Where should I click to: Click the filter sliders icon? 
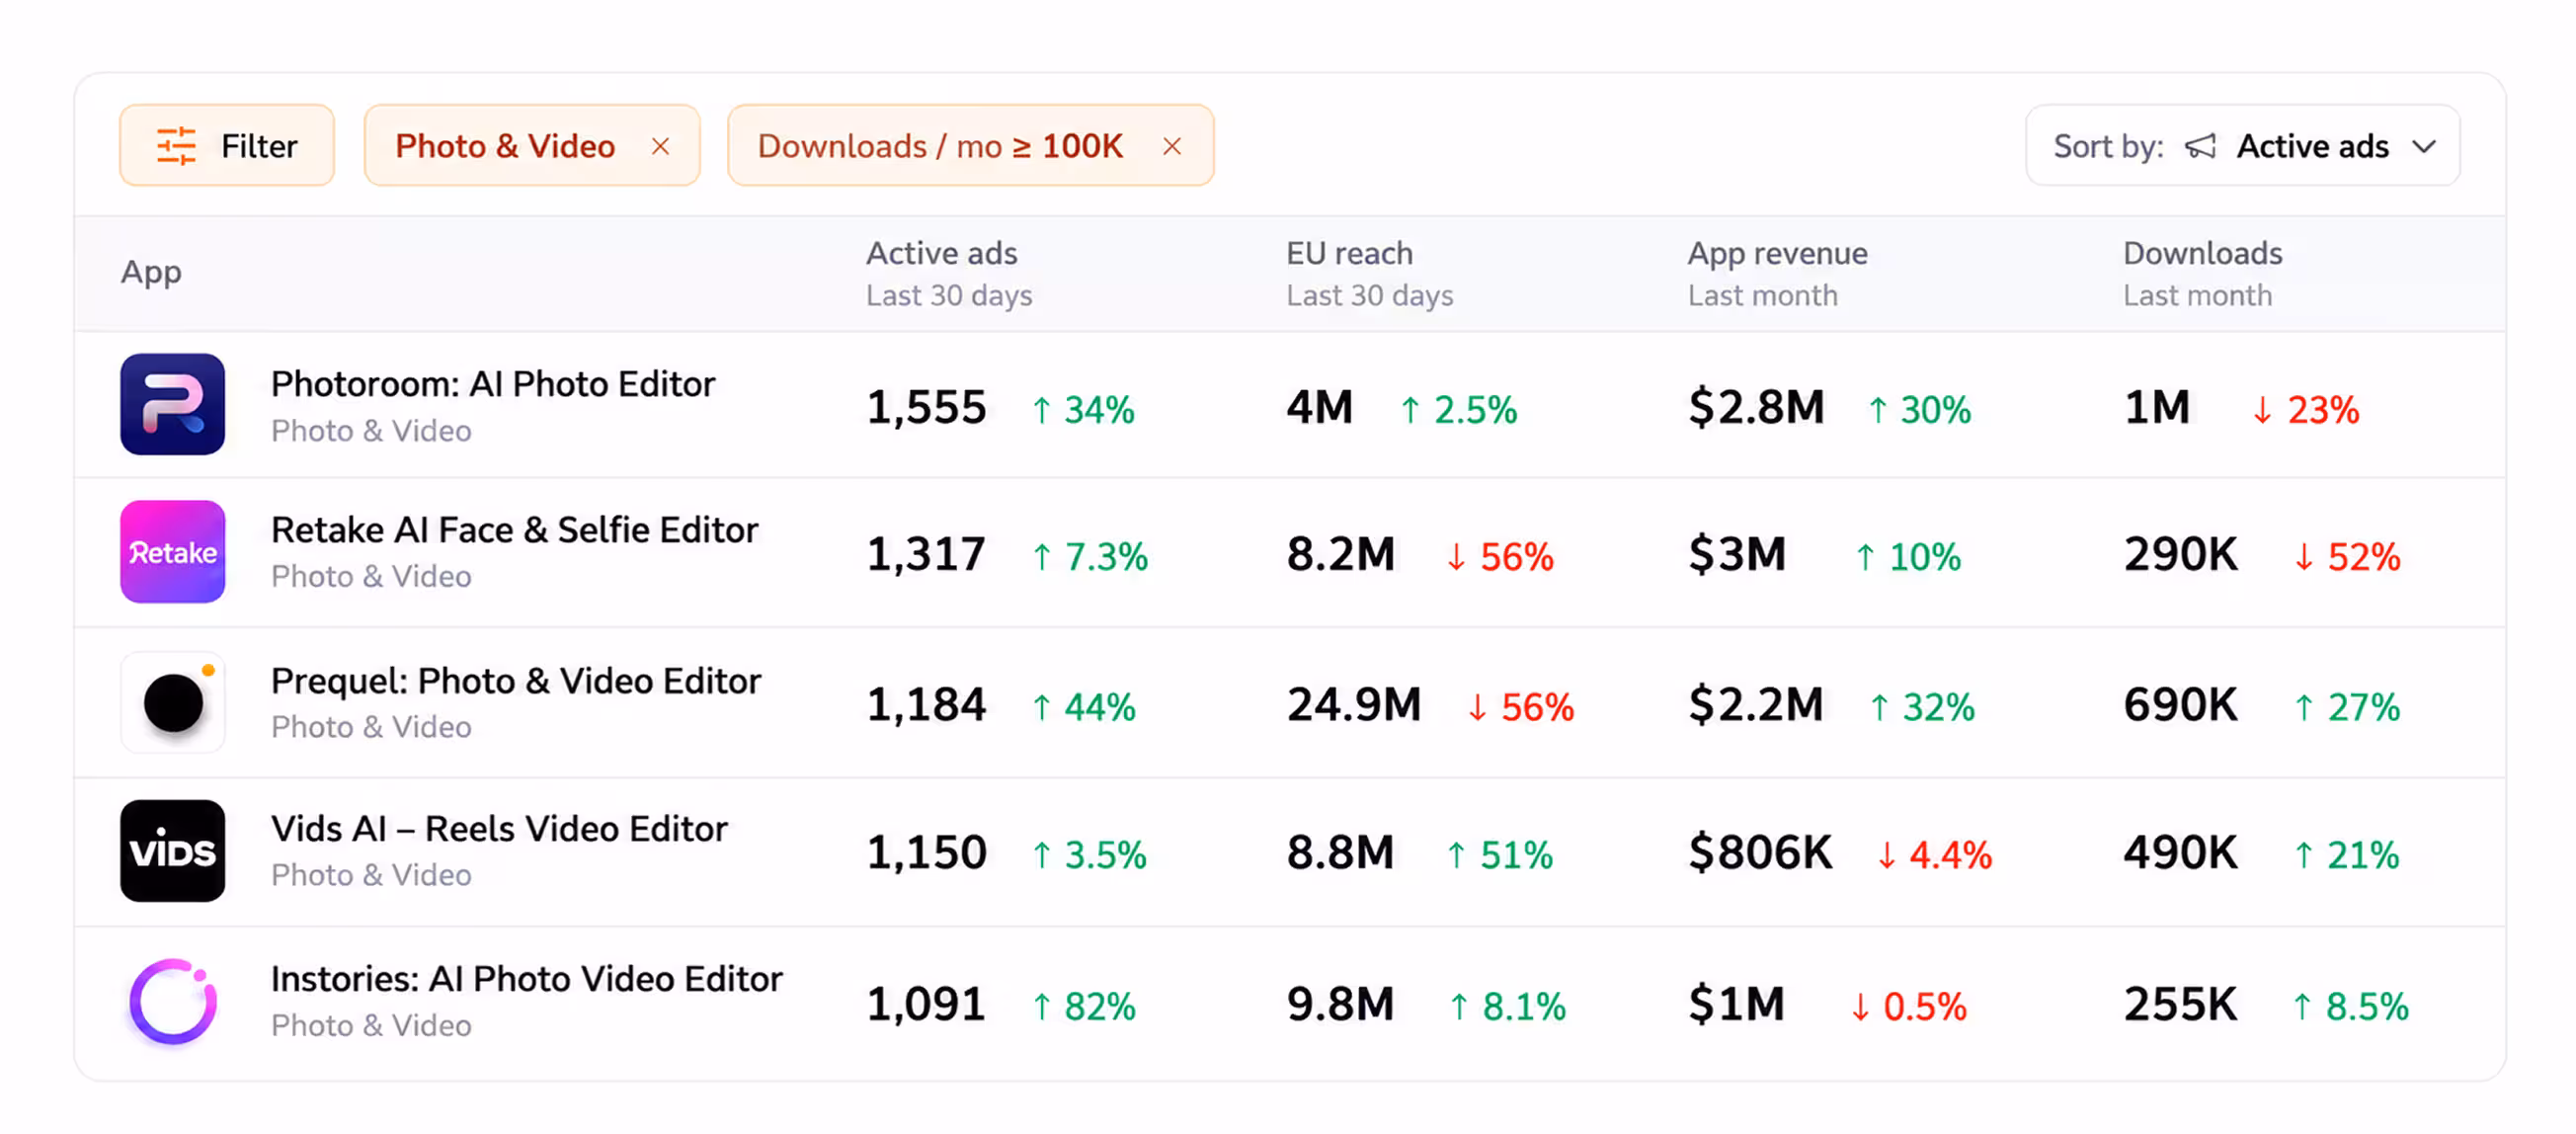pos(177,146)
